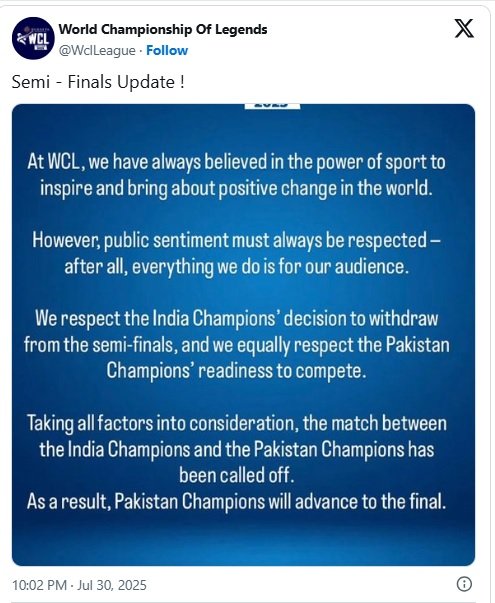The width and height of the screenshot is (495, 603).
Task: Click the WCL profile avatar
Action: point(33,38)
